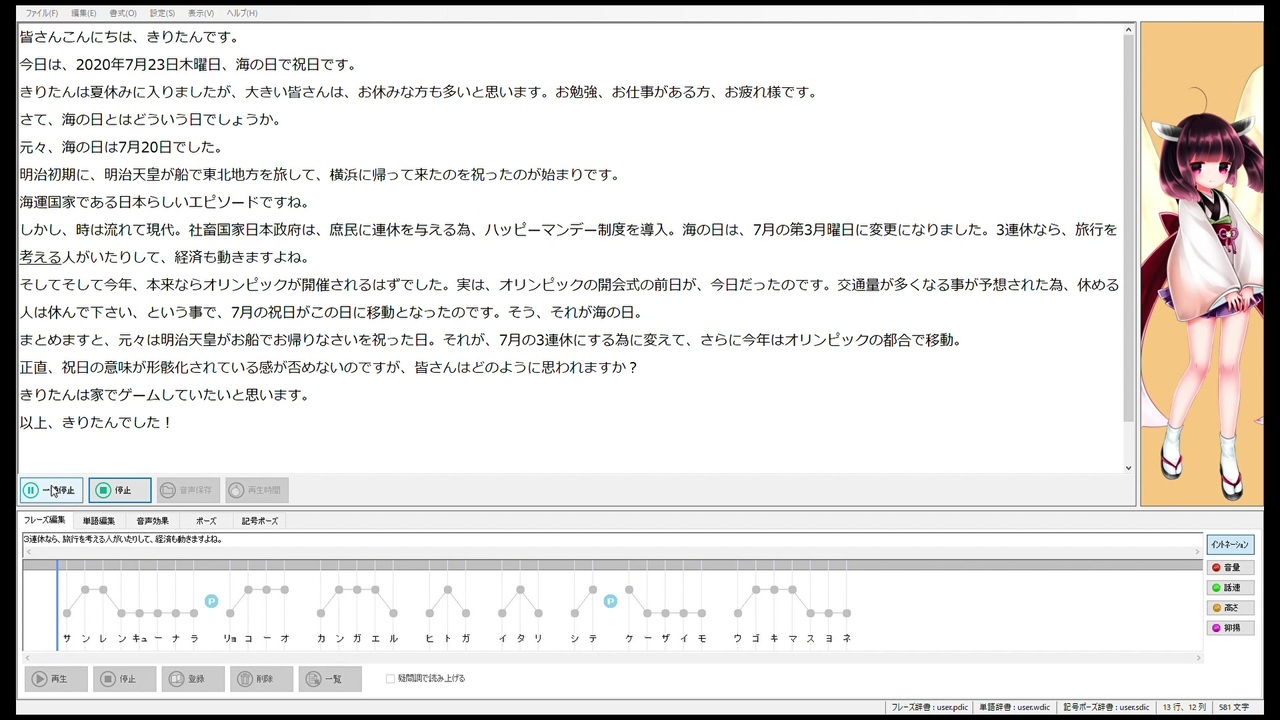The width and height of the screenshot is (1280, 720).
Task: Click accent node above mora タ
Action: click(x=520, y=590)
